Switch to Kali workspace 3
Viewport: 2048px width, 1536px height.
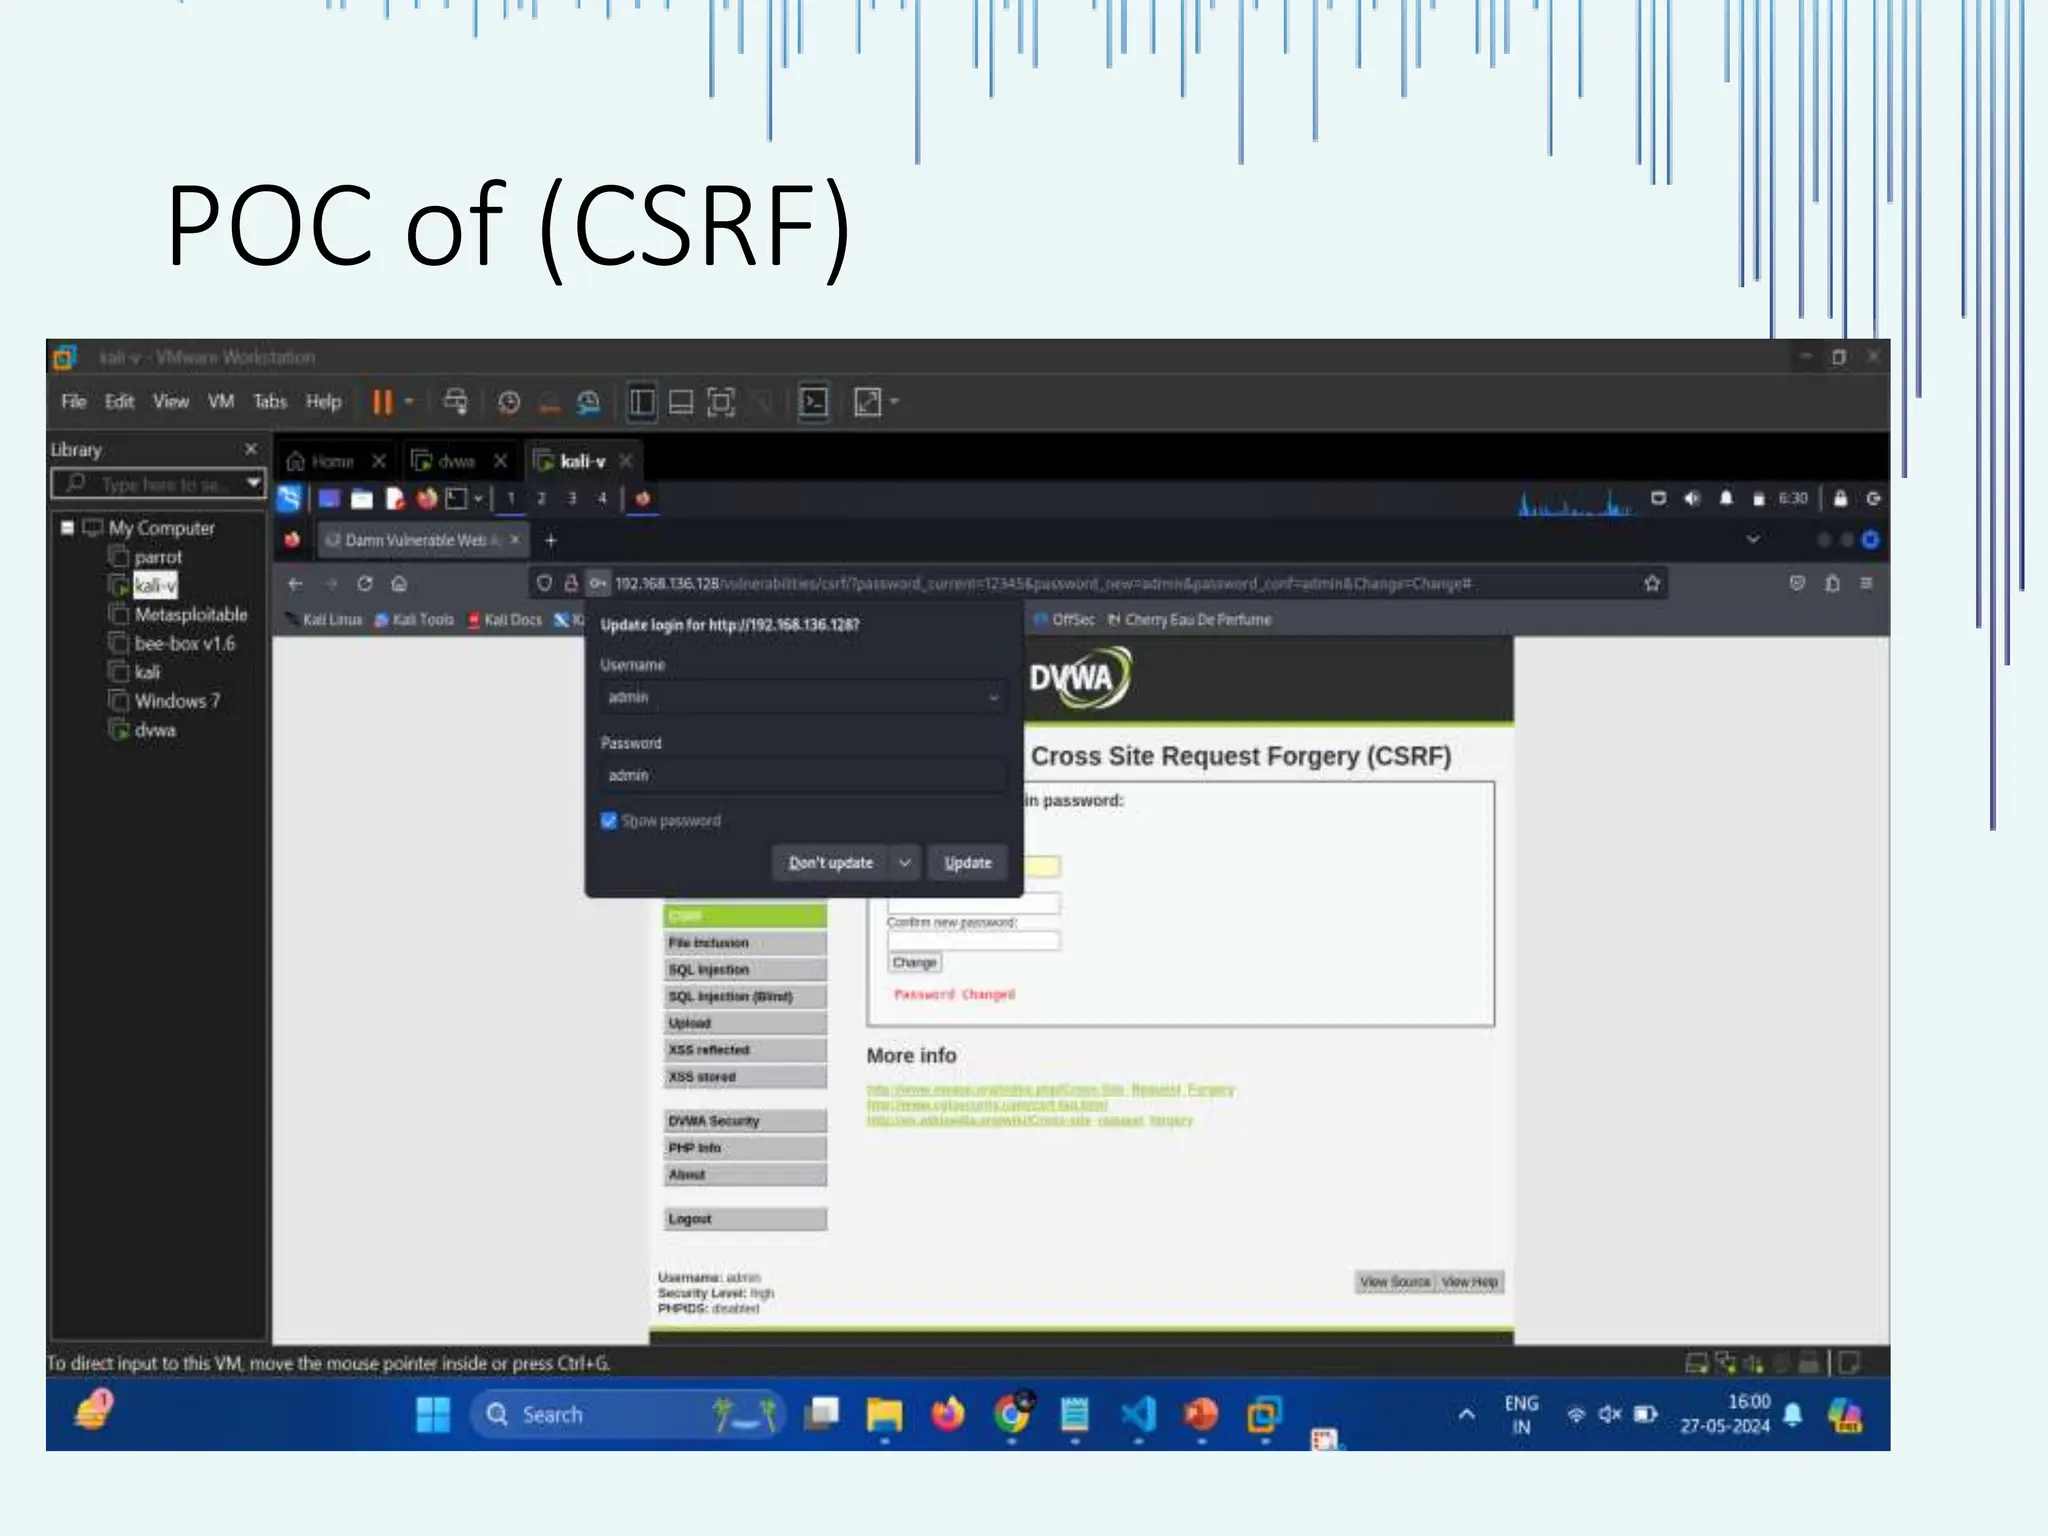pos(572,498)
